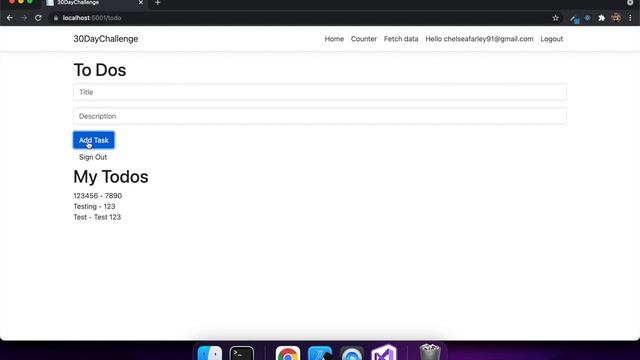Click the lock icon in the address bar
The width and height of the screenshot is (640, 360).
click(x=56, y=18)
